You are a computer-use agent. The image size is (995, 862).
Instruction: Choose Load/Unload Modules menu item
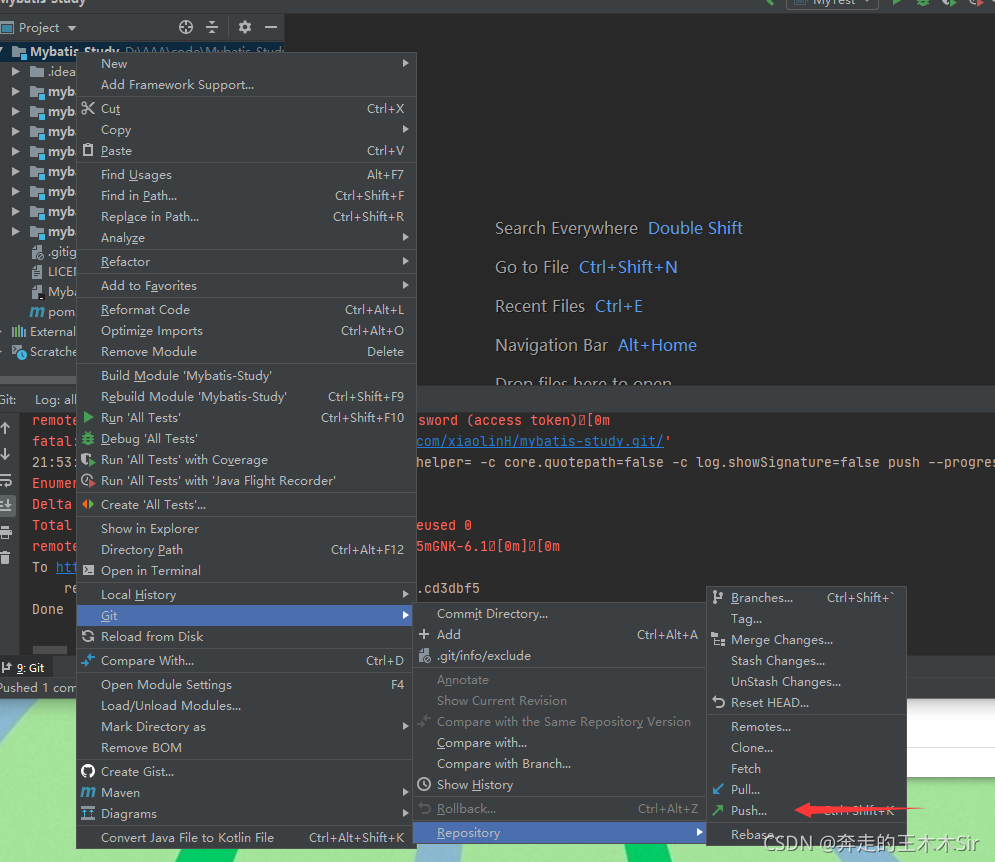(x=246, y=705)
